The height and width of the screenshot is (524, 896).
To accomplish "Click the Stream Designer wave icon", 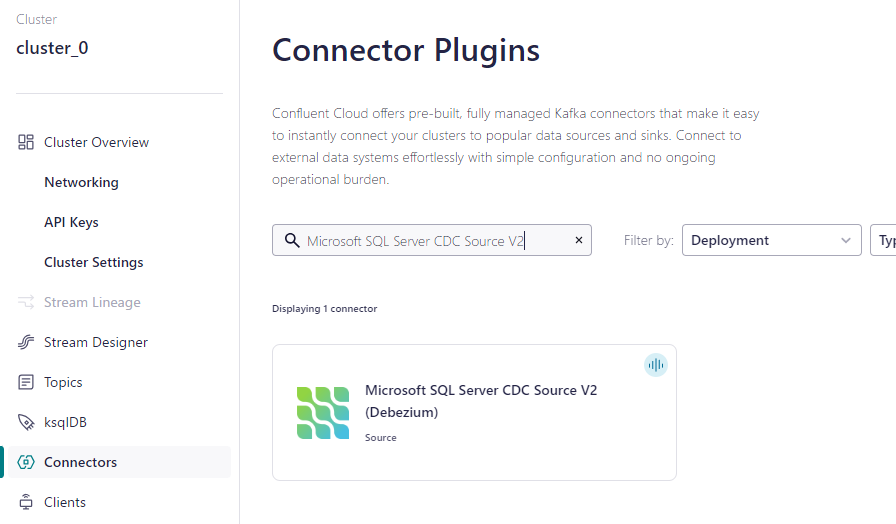I will (26, 342).
